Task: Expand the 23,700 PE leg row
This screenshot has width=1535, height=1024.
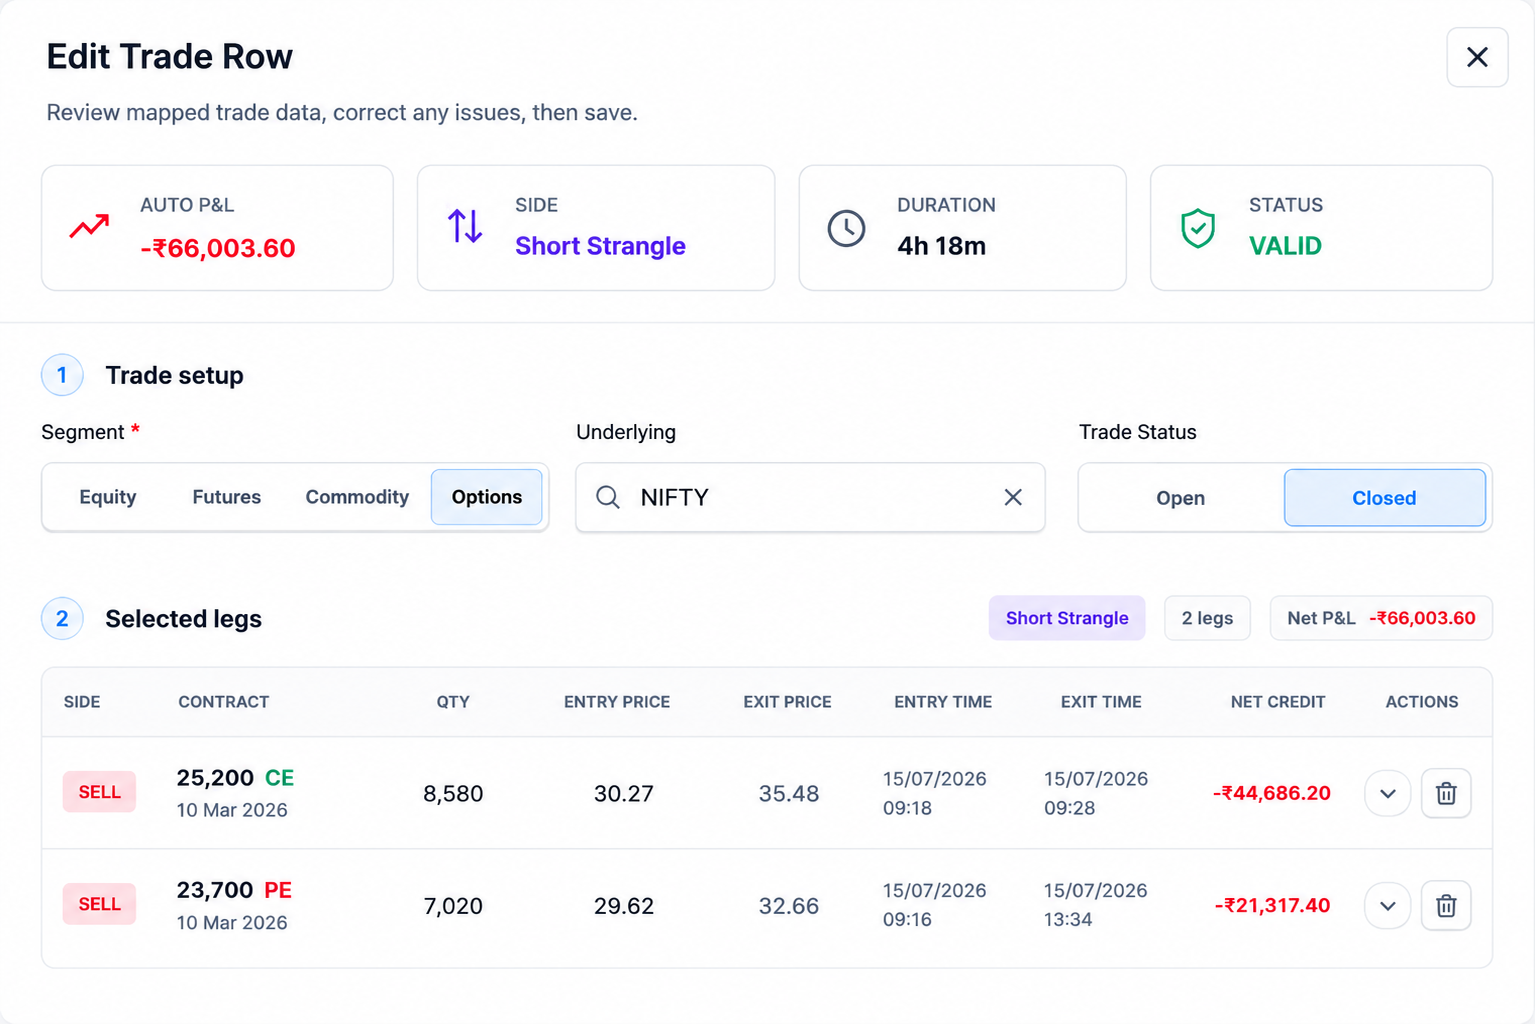Action: [x=1388, y=906]
